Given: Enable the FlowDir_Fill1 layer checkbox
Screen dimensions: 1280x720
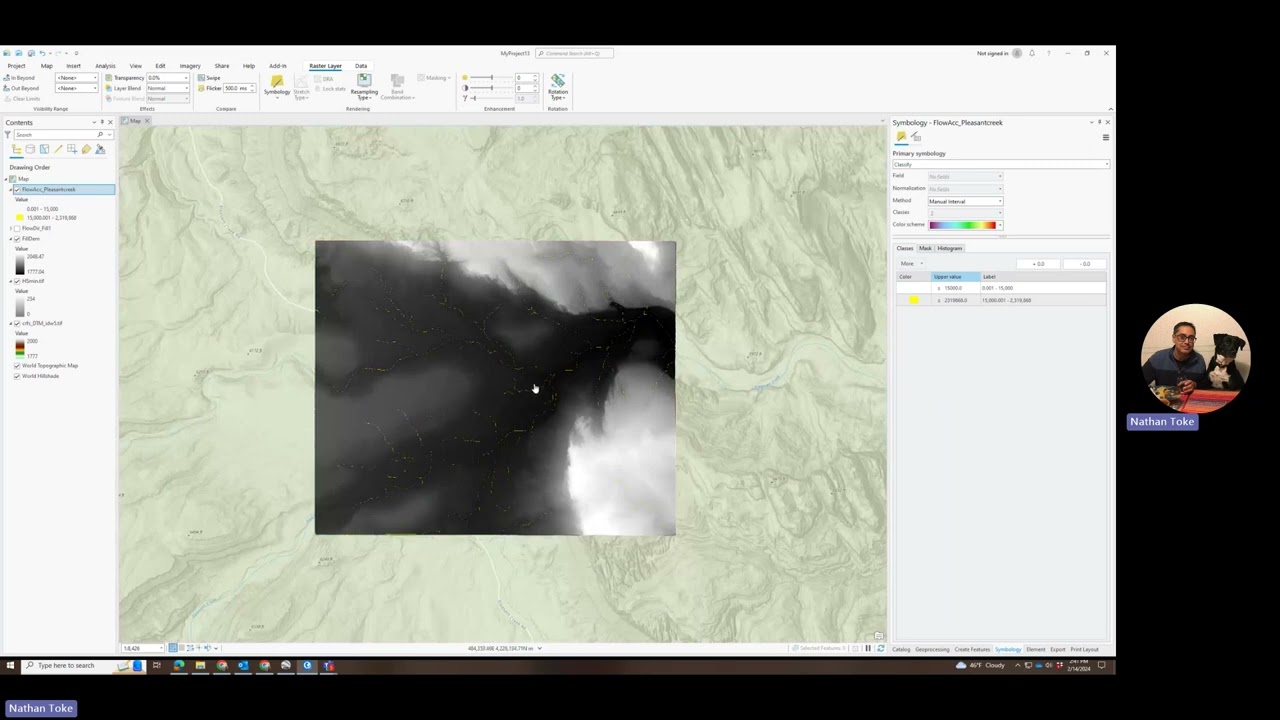Looking at the screenshot, I should (x=17, y=228).
